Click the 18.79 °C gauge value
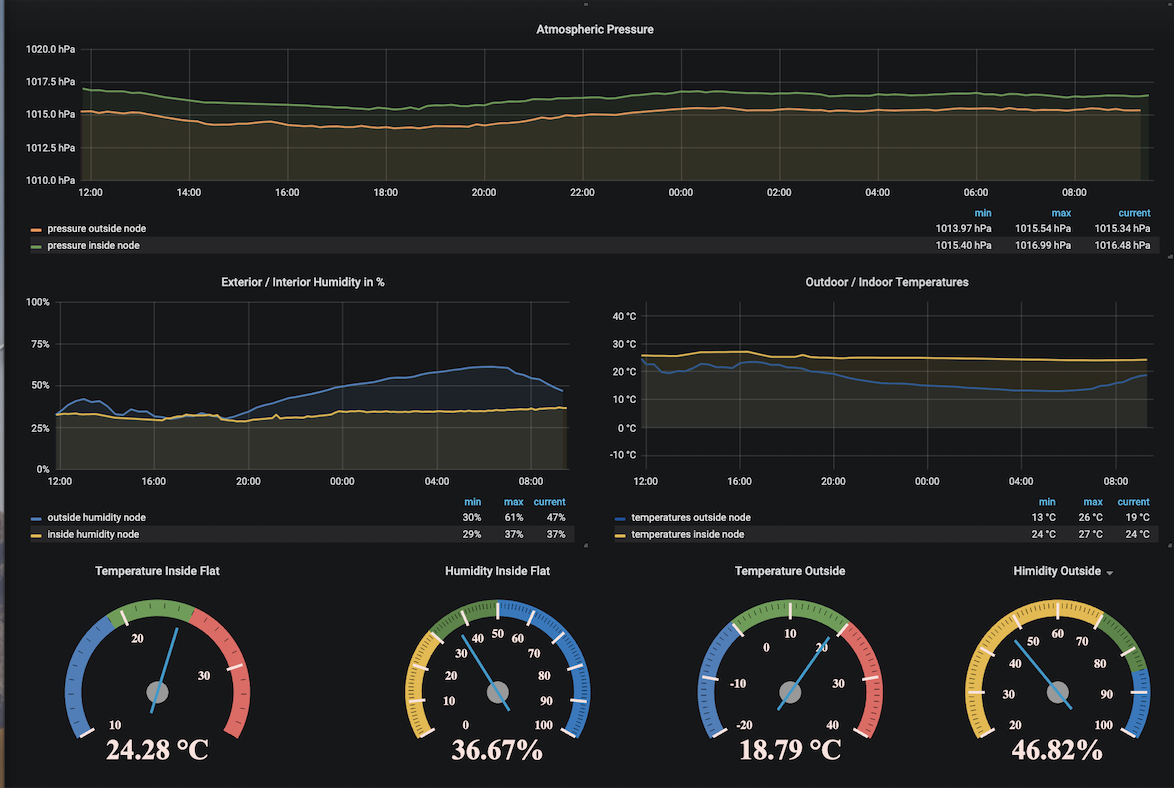The height and width of the screenshot is (788, 1174). (x=790, y=750)
